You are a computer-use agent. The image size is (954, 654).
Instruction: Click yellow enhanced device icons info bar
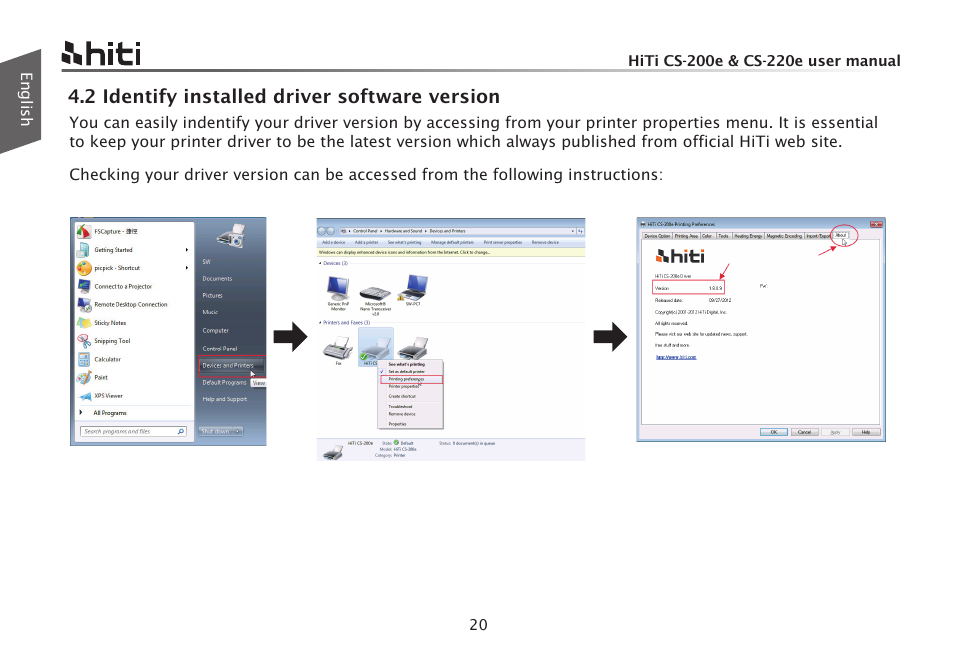click(x=451, y=252)
